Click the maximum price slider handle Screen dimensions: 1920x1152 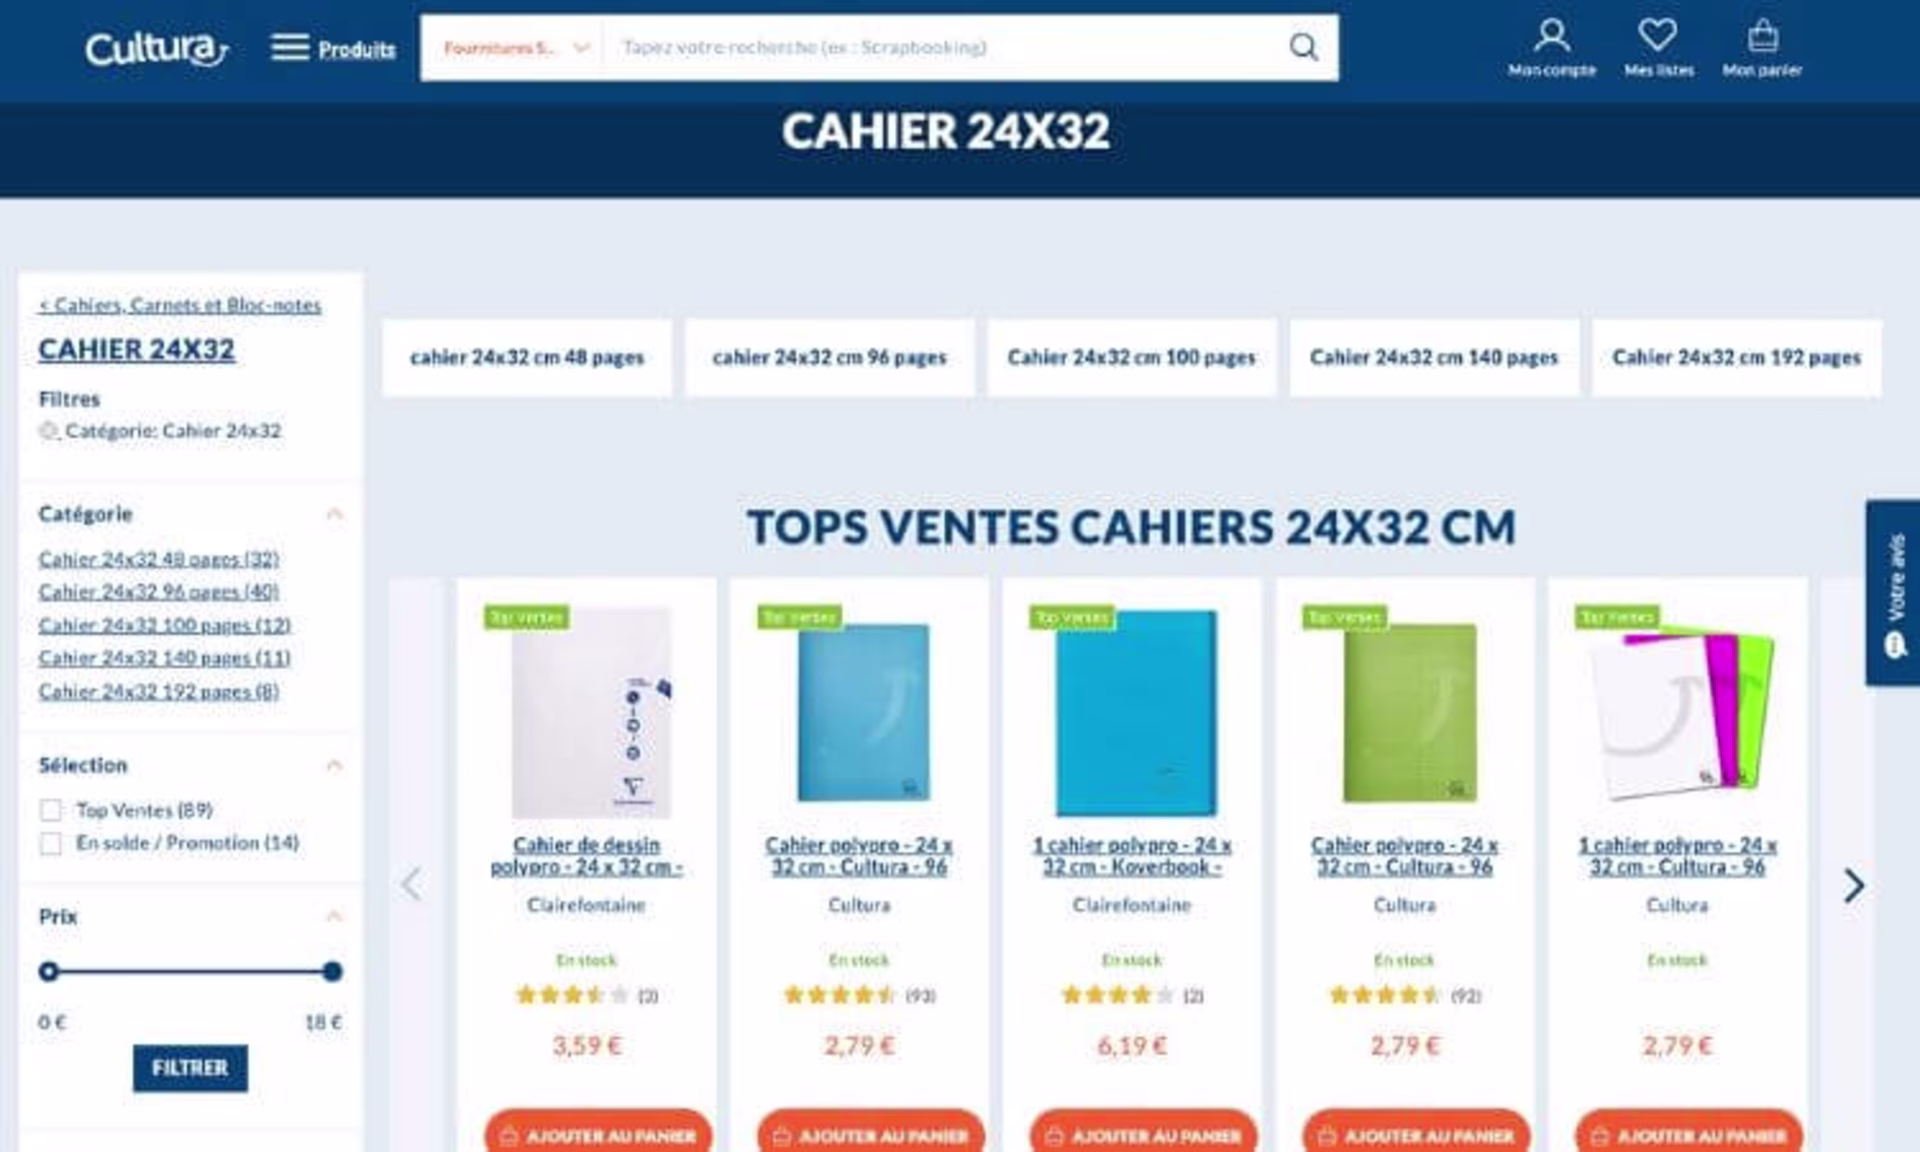coord(333,971)
